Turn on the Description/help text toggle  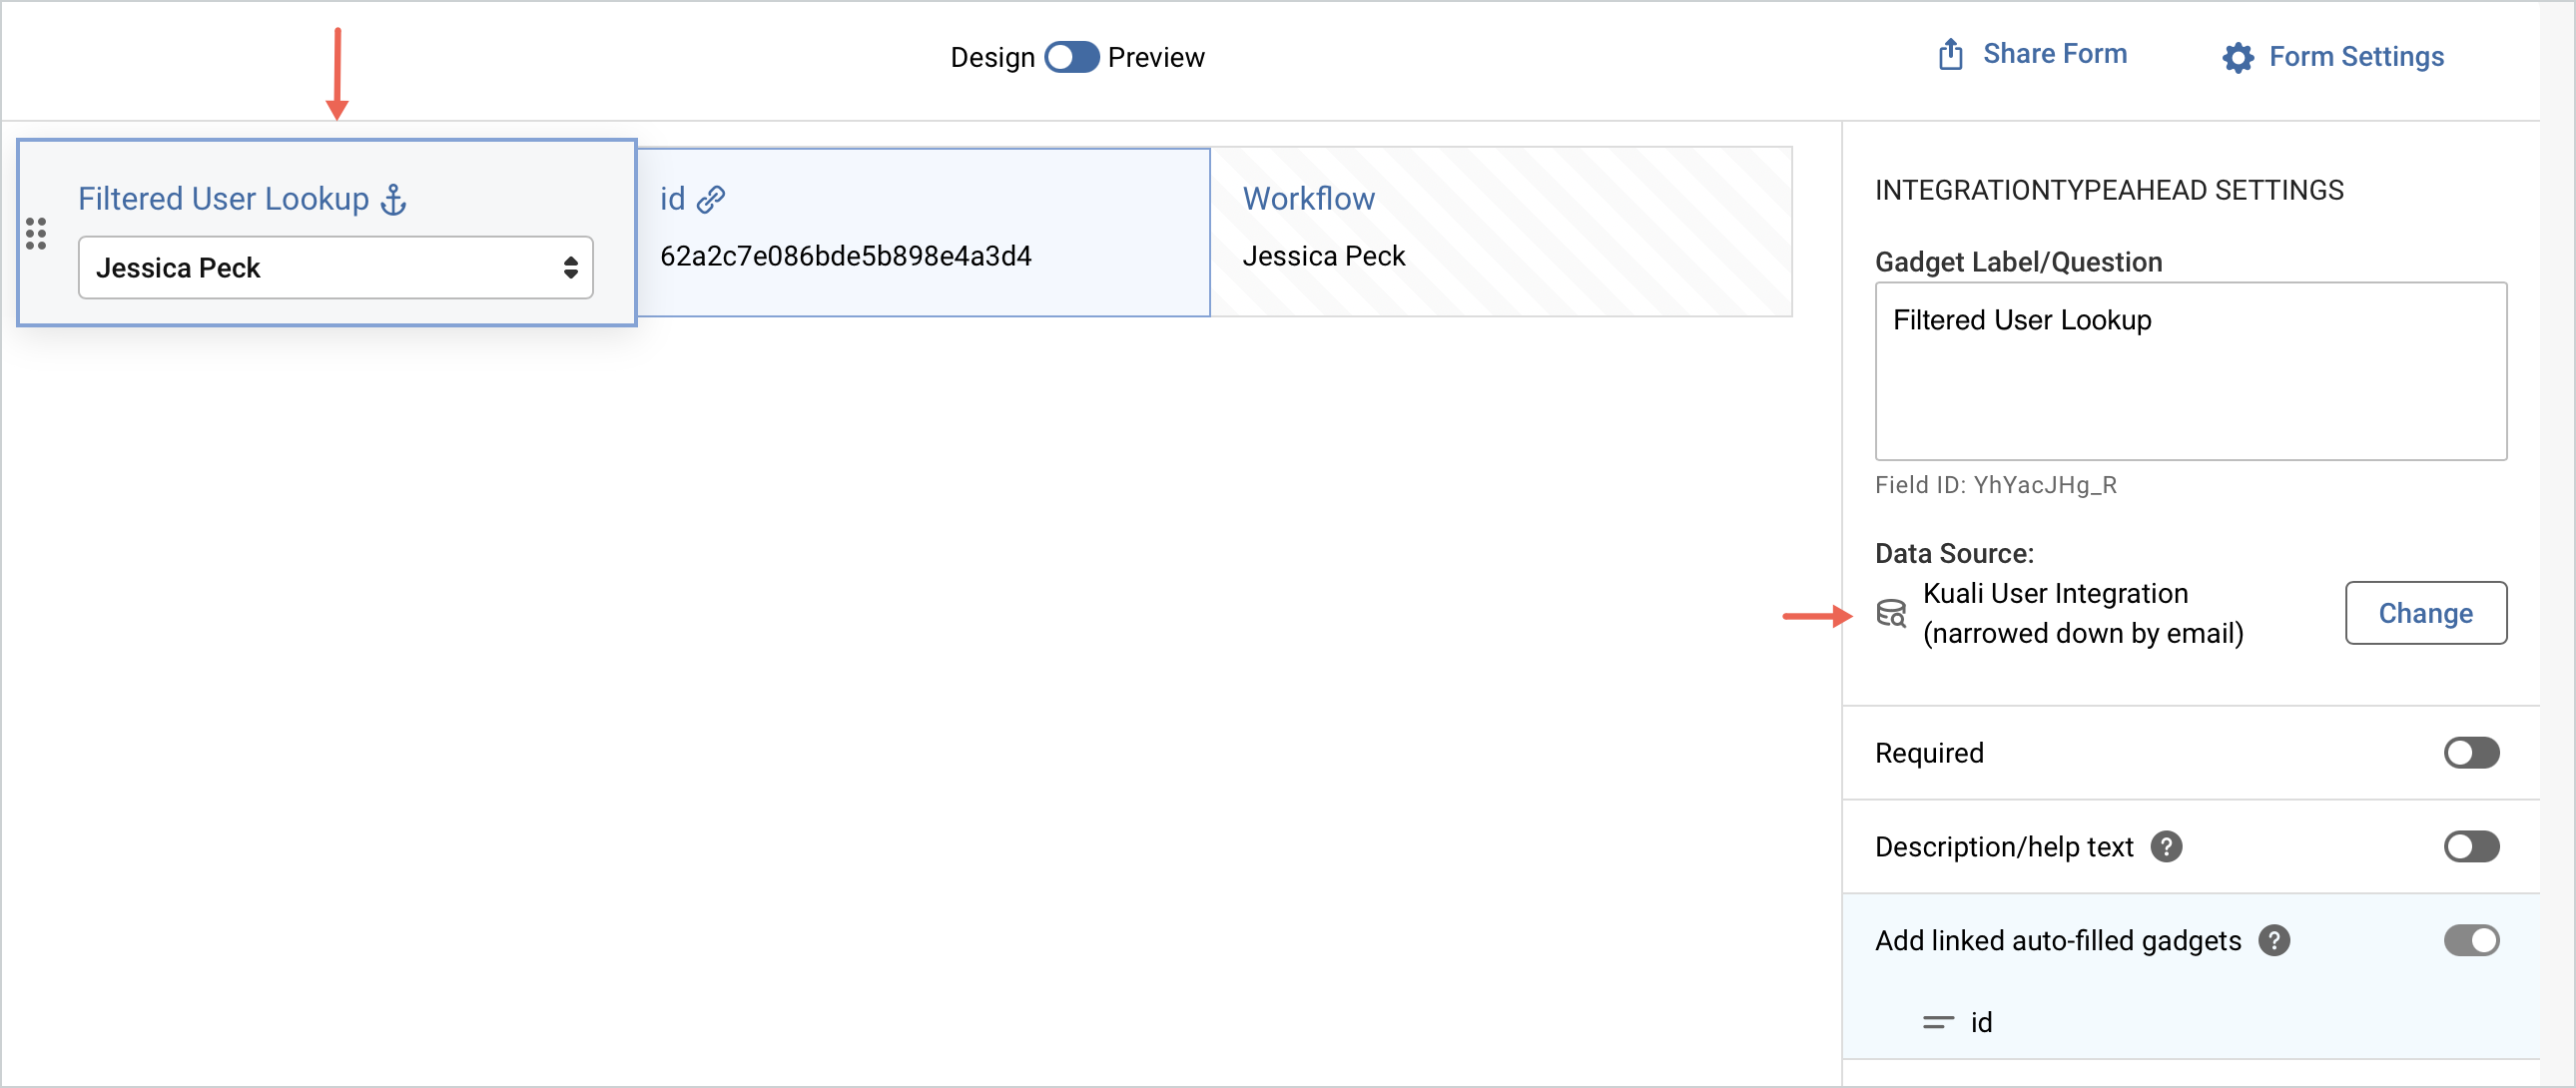2471,846
